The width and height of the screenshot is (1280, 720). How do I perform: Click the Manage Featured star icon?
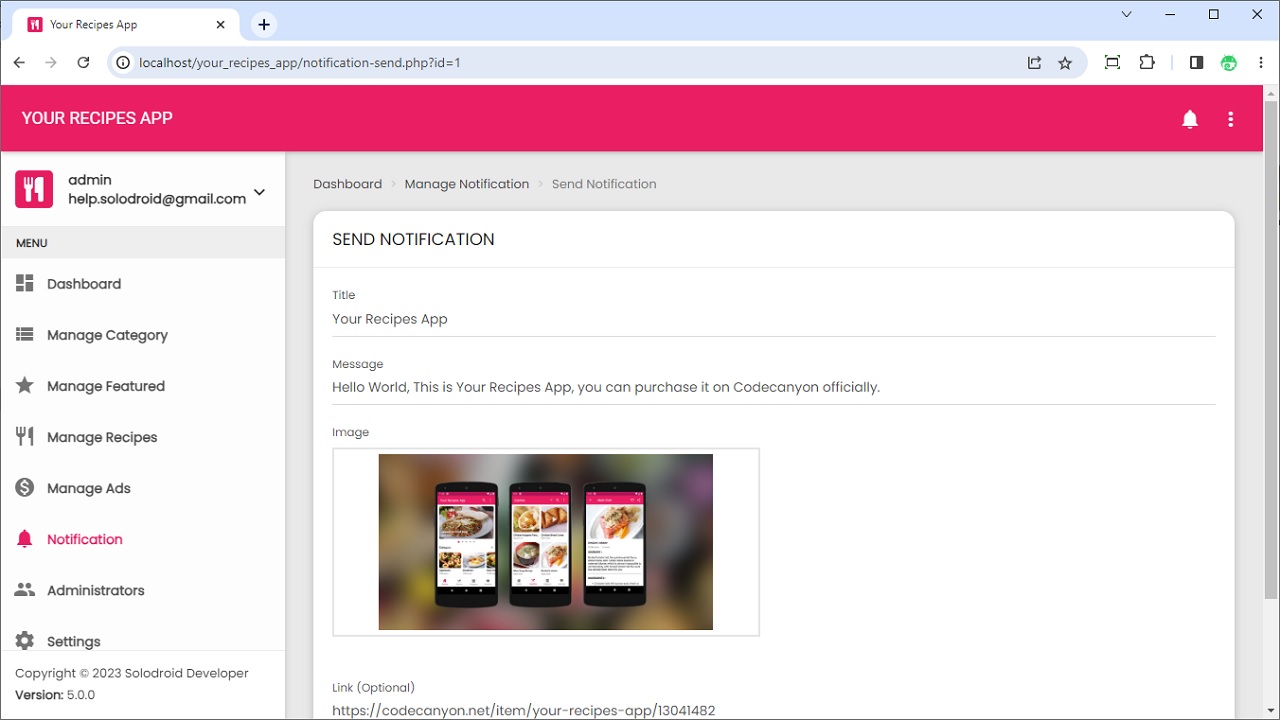click(x=25, y=385)
